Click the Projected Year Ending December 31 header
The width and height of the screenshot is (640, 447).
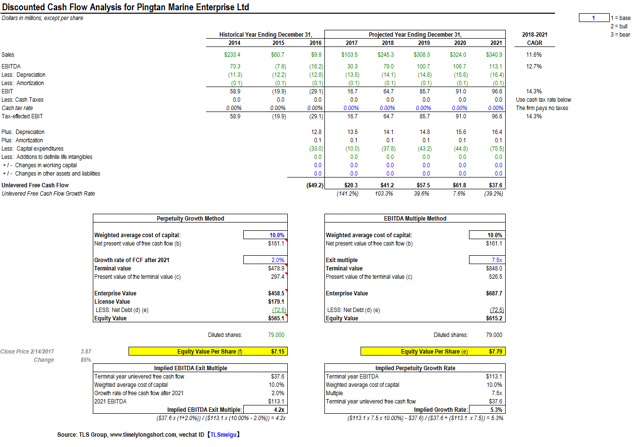[x=415, y=35]
